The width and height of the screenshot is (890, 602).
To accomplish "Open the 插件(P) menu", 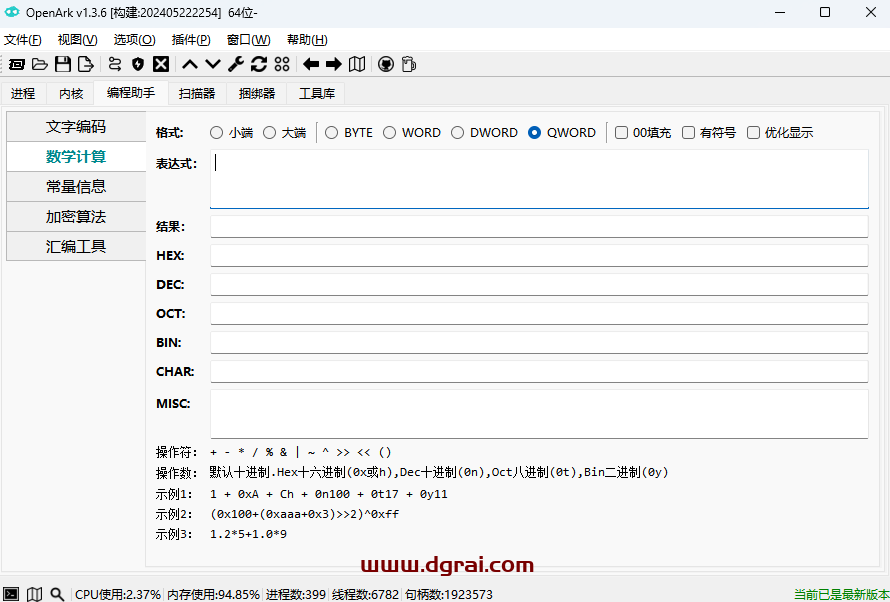I will [191, 40].
